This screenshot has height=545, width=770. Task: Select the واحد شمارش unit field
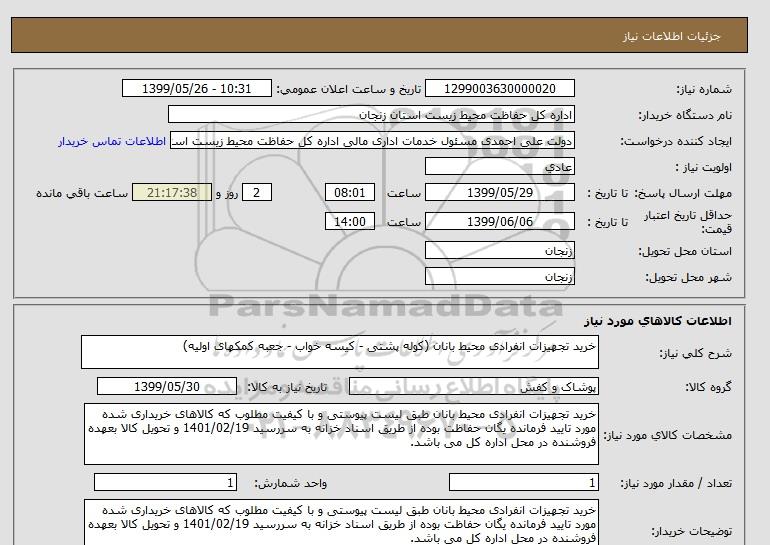165,483
